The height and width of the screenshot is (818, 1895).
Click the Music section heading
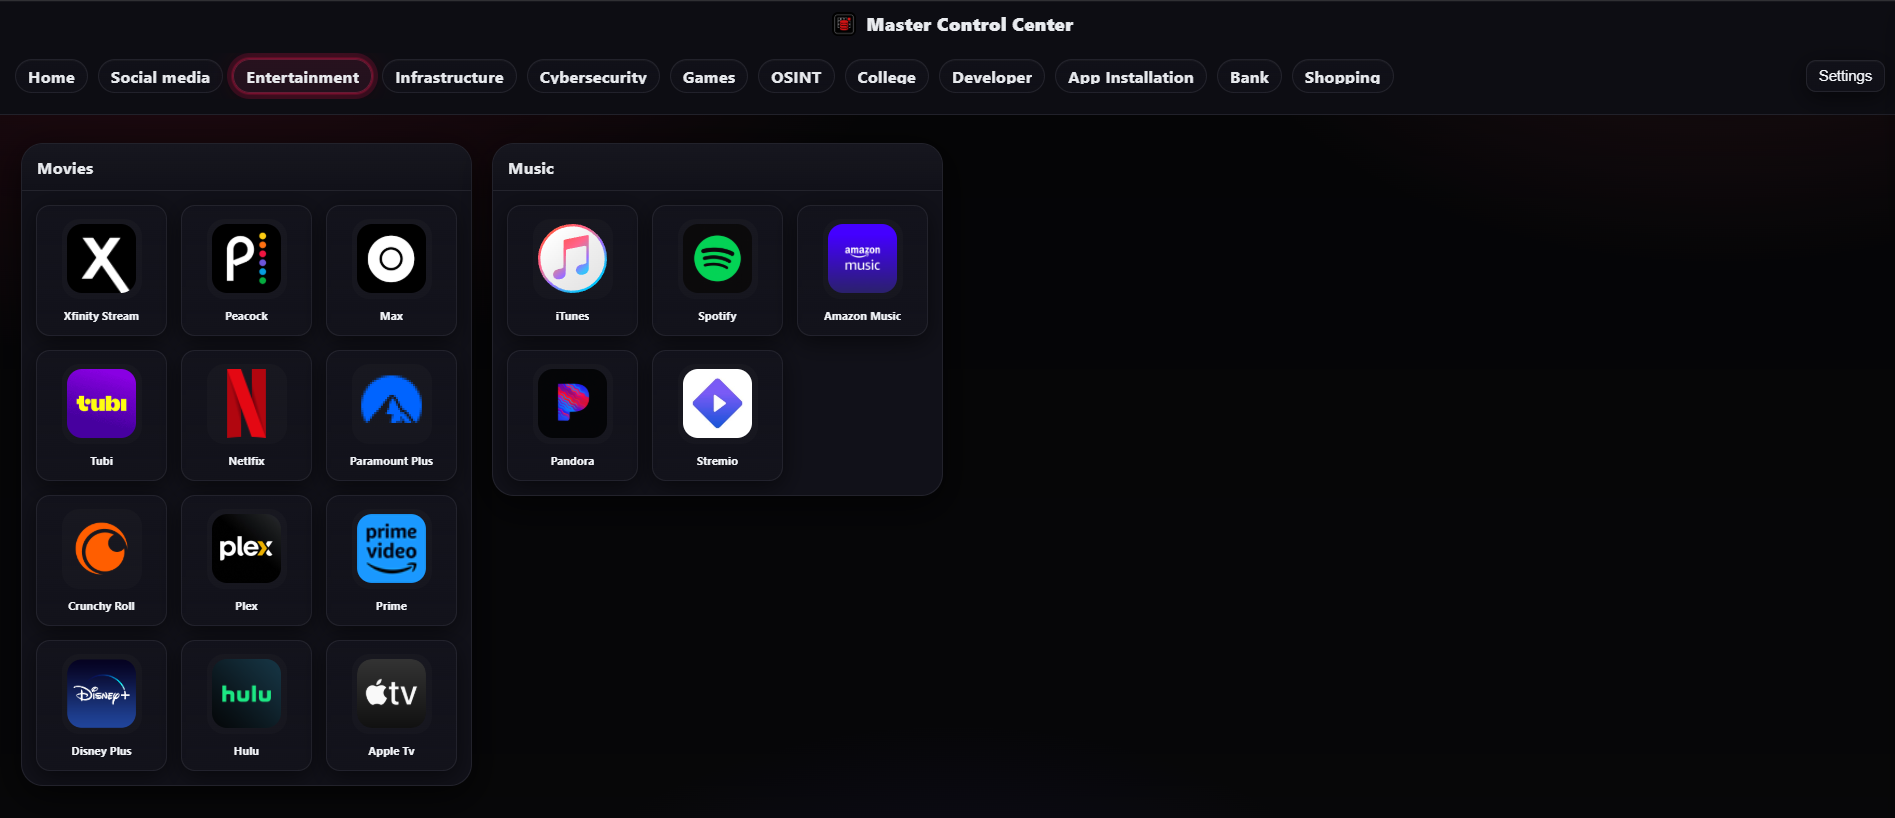click(531, 168)
